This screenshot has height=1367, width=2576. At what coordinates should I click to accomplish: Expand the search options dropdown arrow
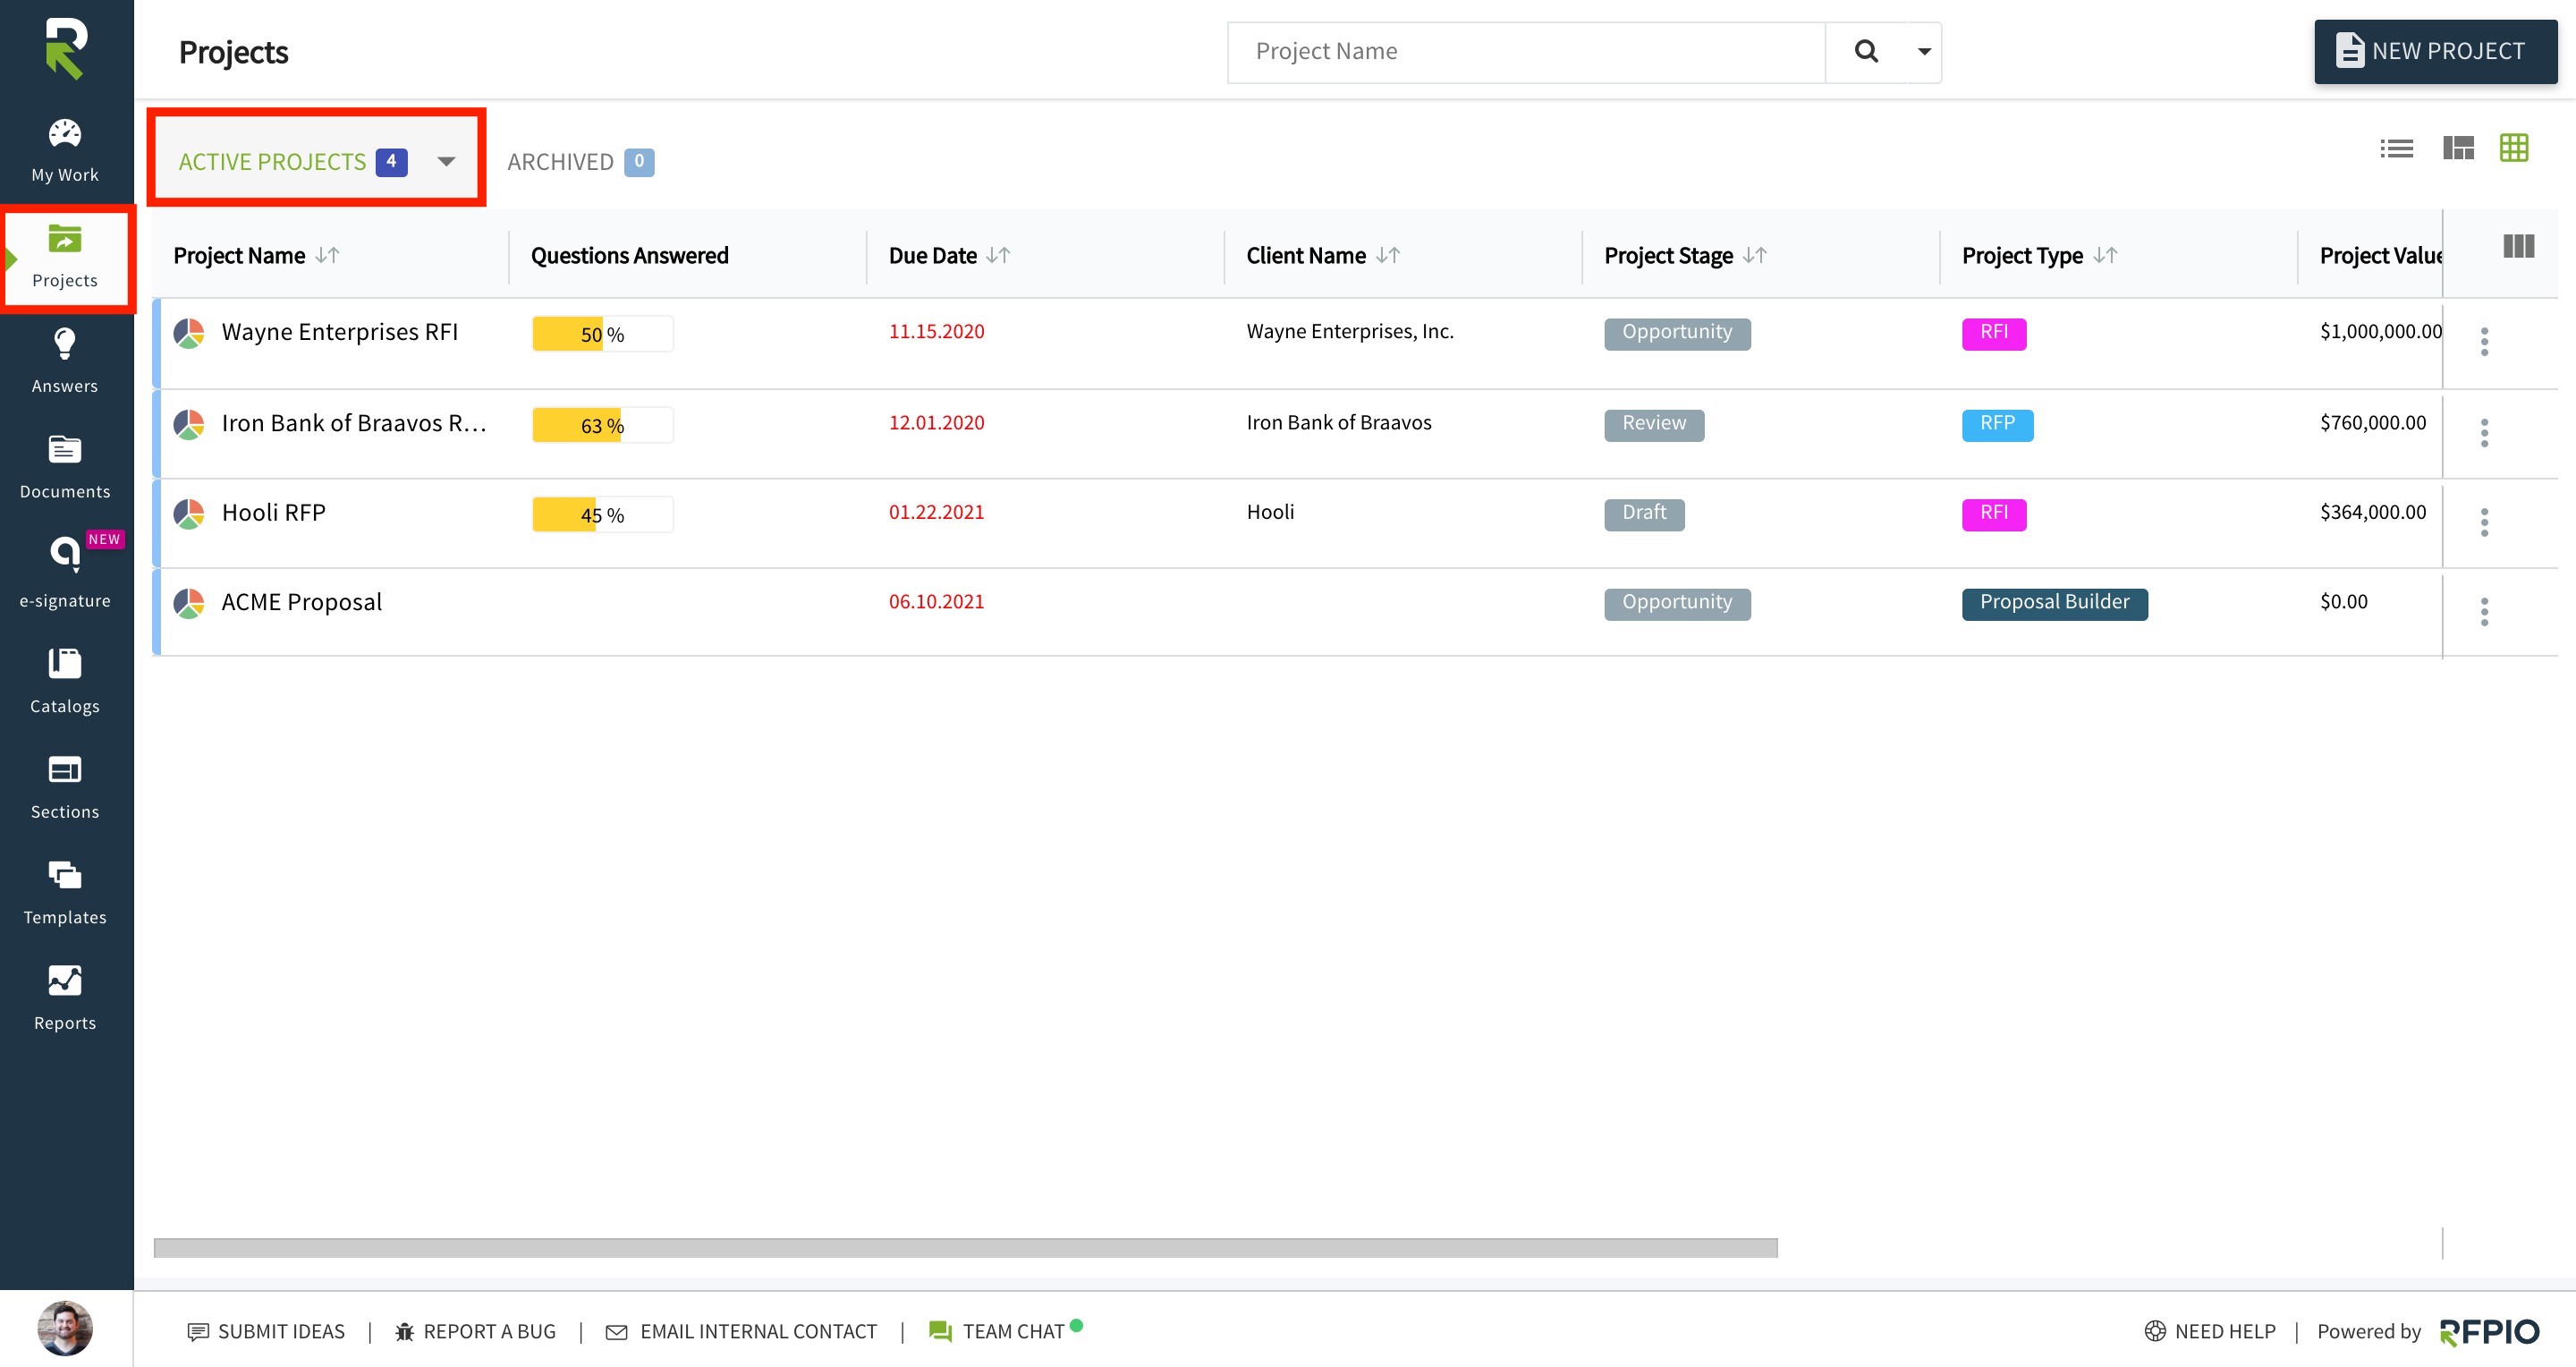coord(1923,51)
